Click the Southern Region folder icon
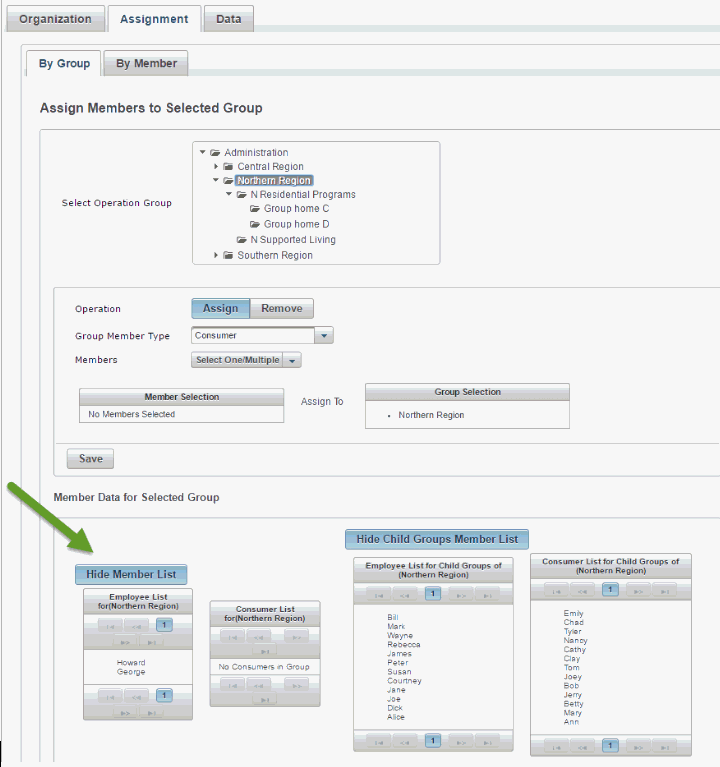Image resolution: width=720 pixels, height=767 pixels. (229, 256)
